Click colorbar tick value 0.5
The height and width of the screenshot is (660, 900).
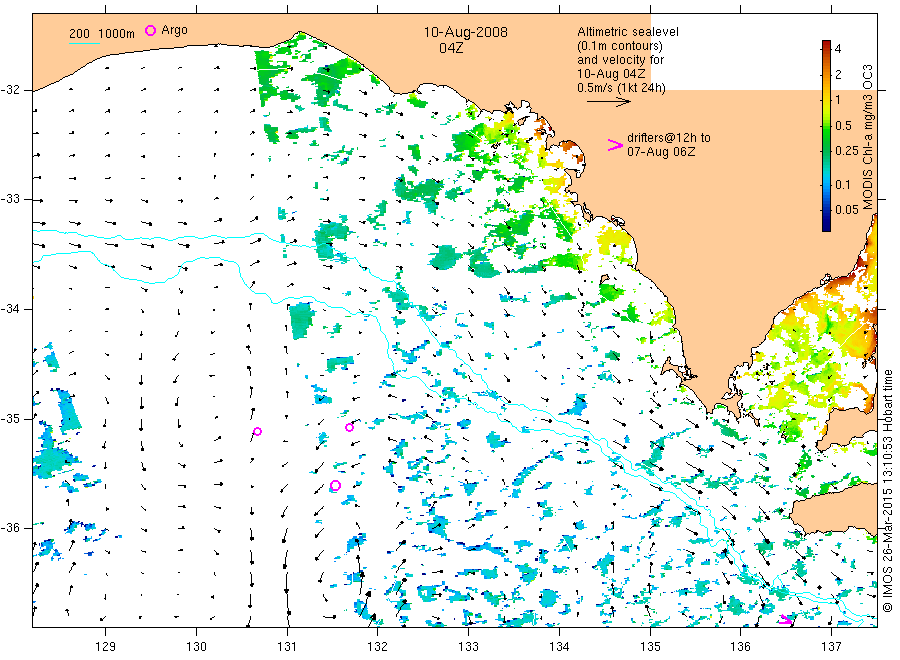tap(843, 125)
